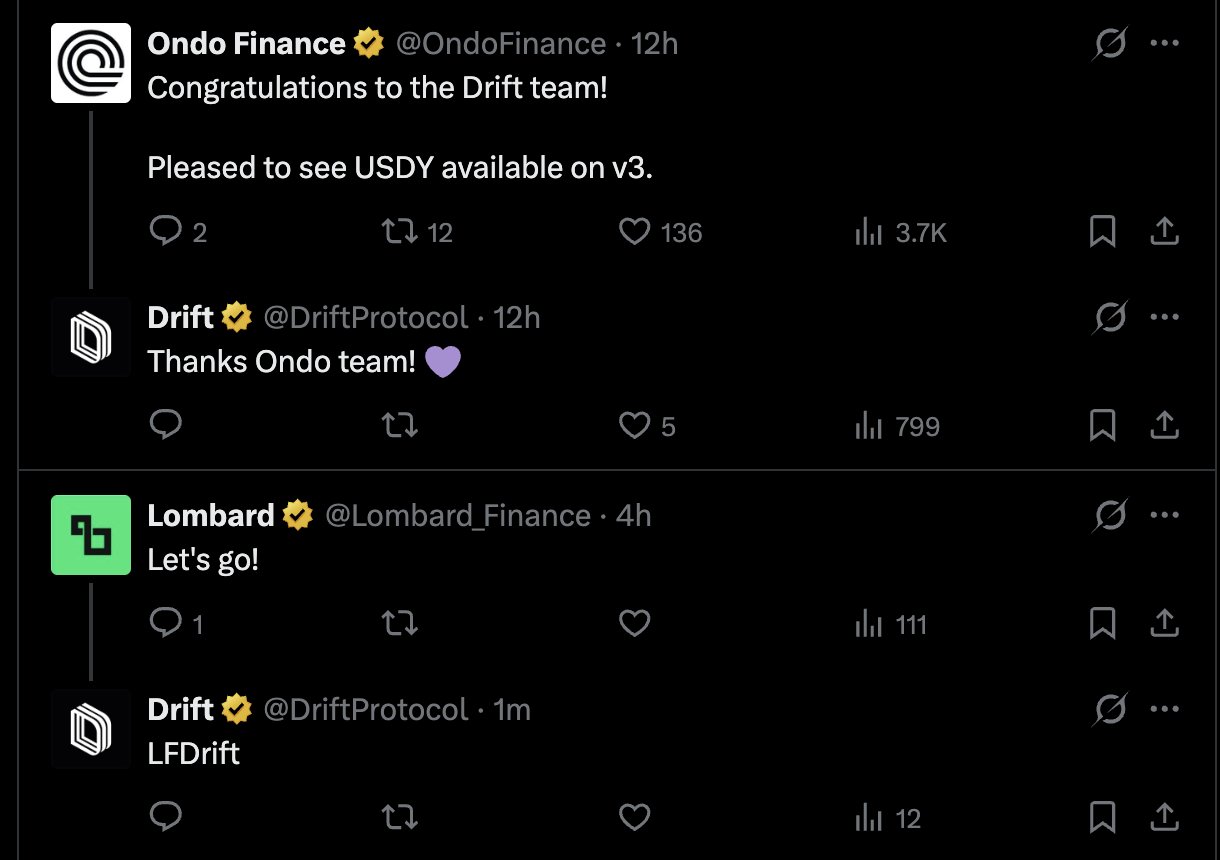Share the Ondo Finance post

pos(1164,232)
